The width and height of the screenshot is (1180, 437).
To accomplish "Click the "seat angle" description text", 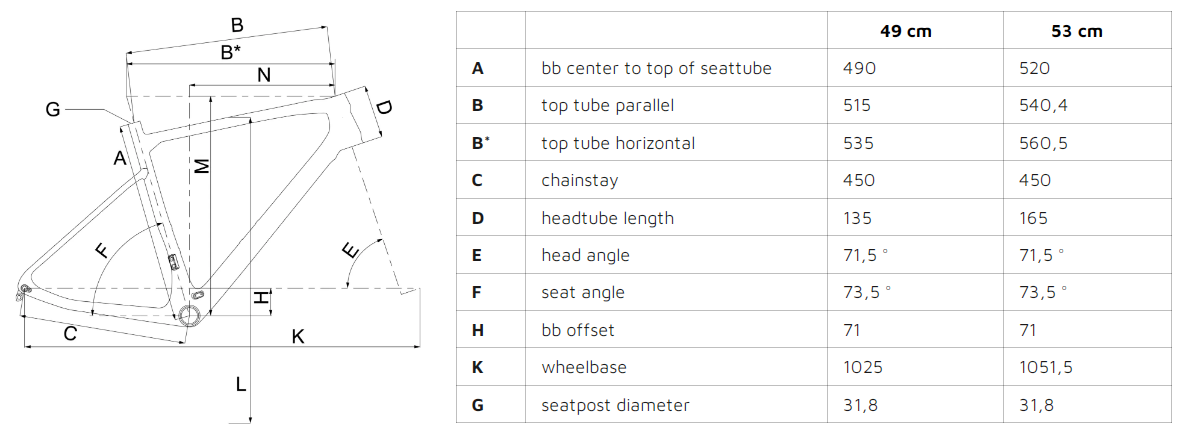I will 582,292.
